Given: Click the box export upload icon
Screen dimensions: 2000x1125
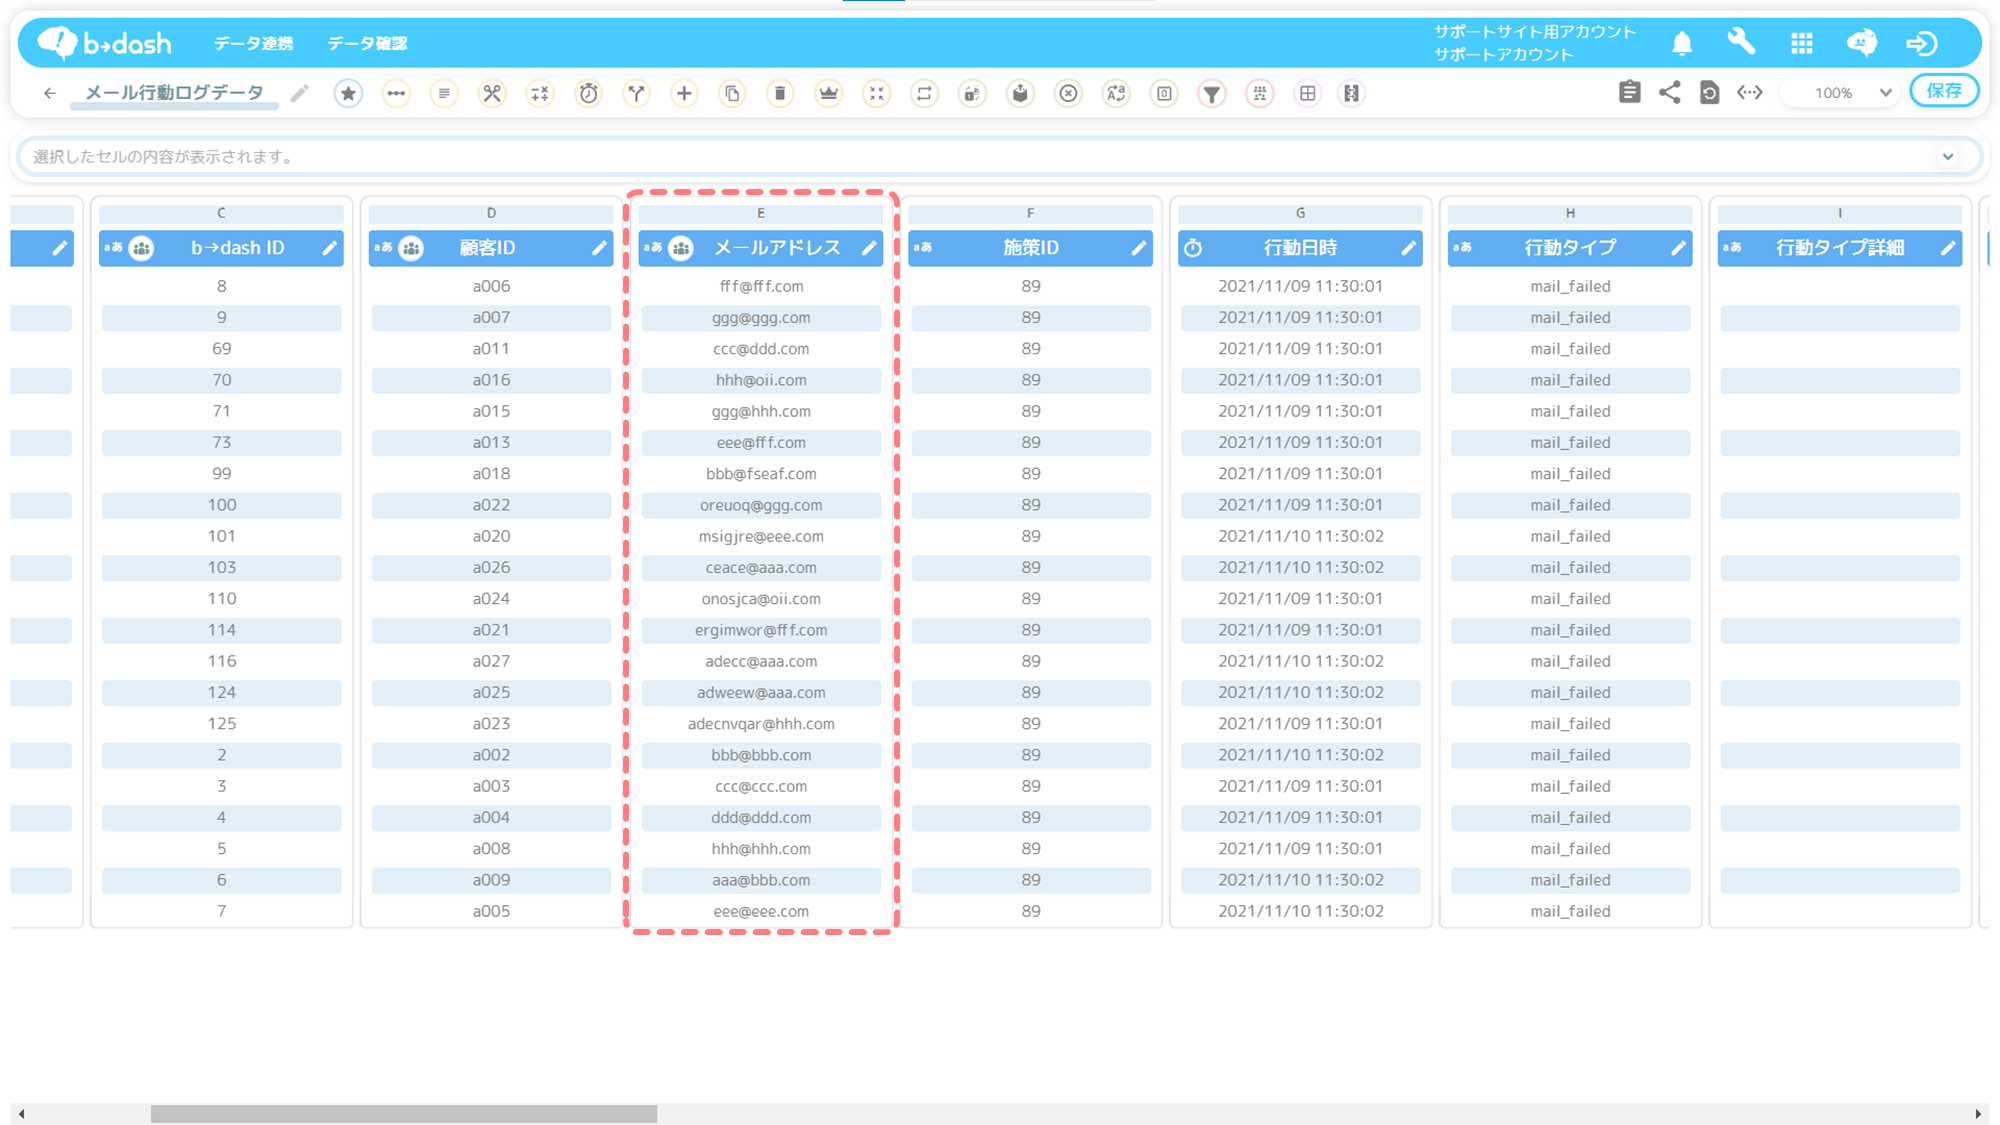Looking at the screenshot, I should click(1020, 93).
